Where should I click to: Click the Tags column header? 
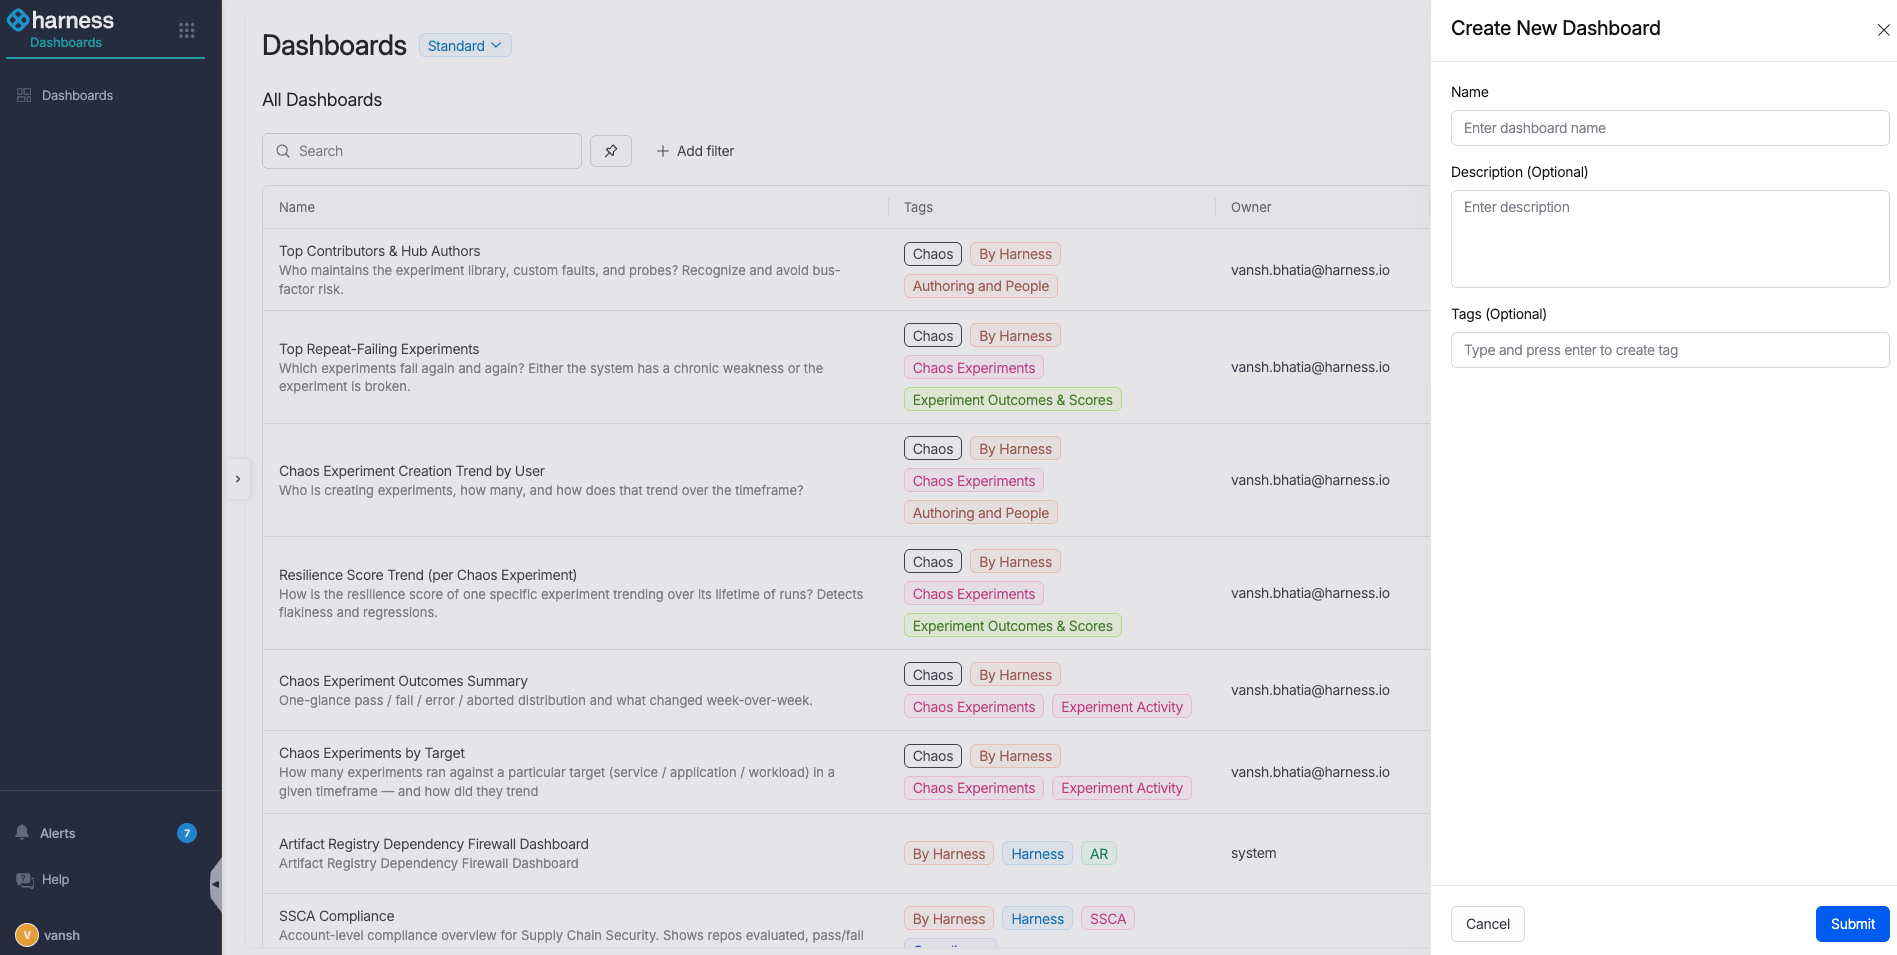[918, 207]
